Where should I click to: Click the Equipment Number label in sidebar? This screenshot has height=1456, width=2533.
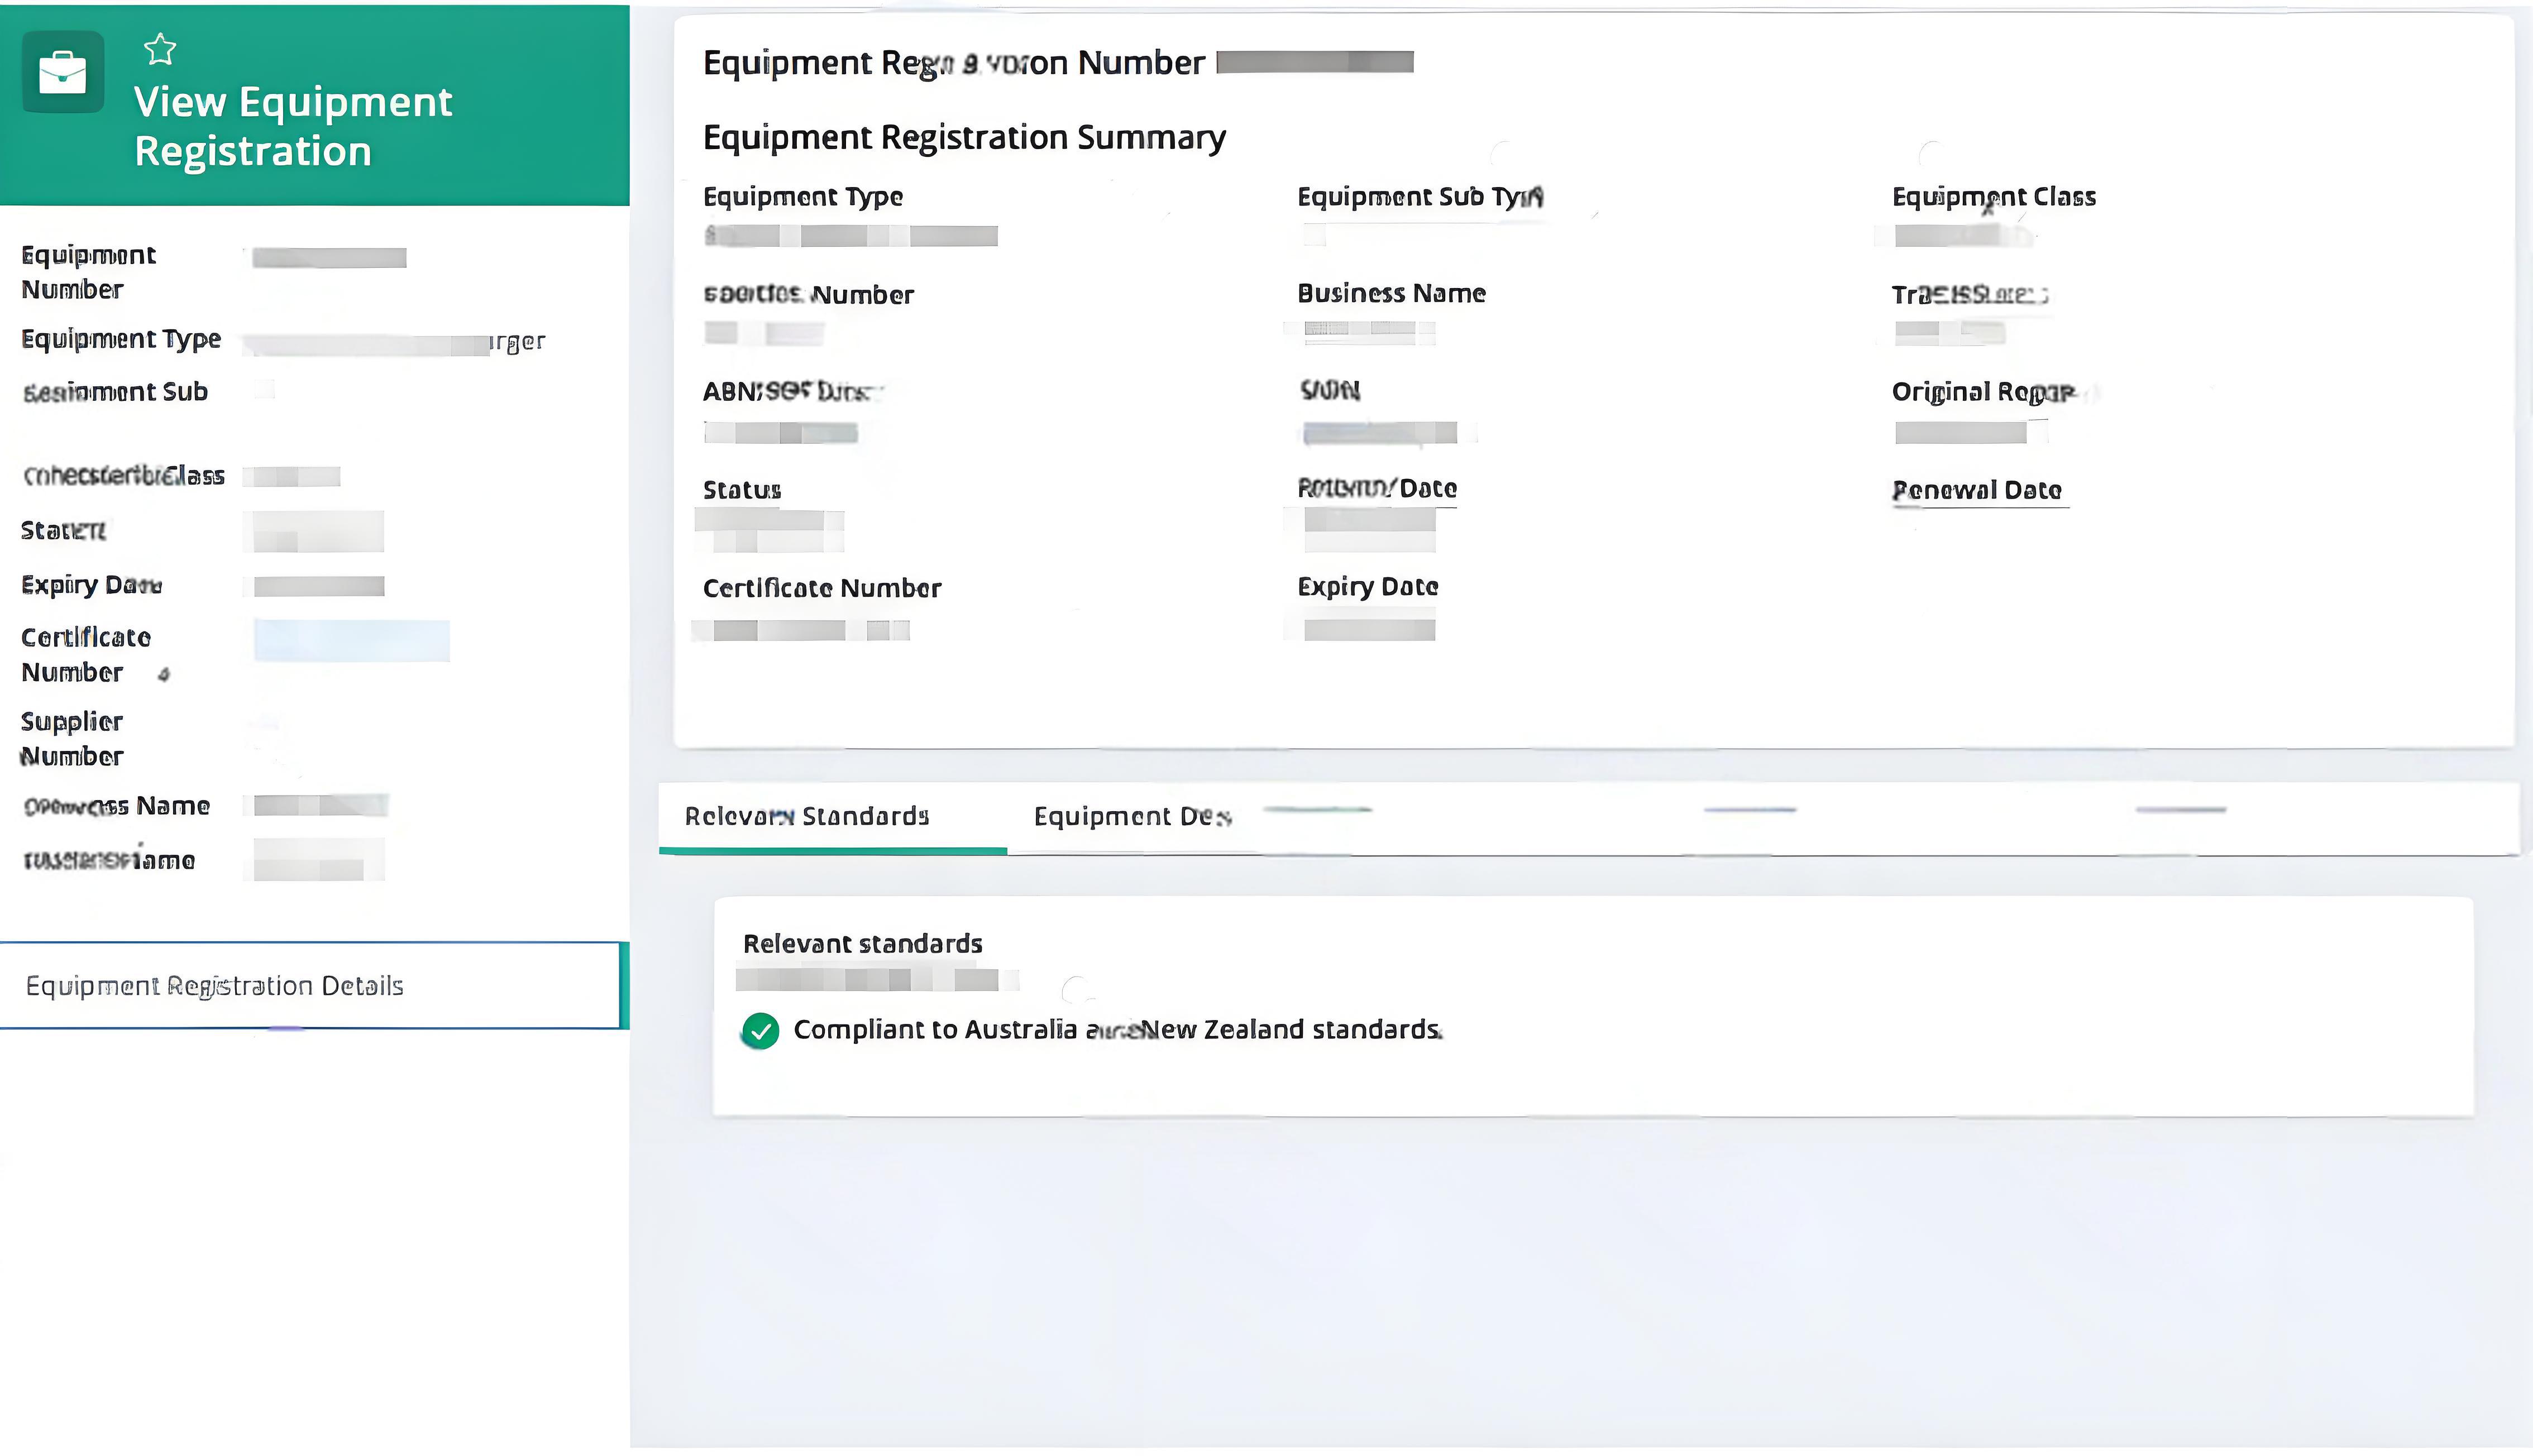(88, 272)
